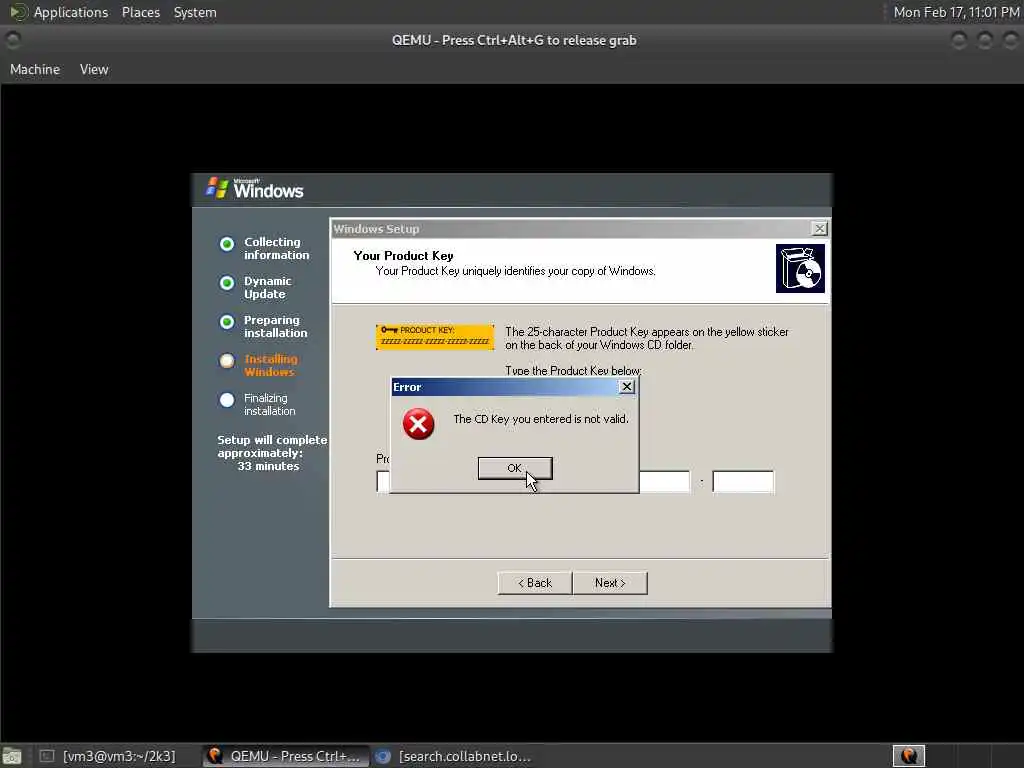Click the QEMU window menu button

(x=12, y=40)
